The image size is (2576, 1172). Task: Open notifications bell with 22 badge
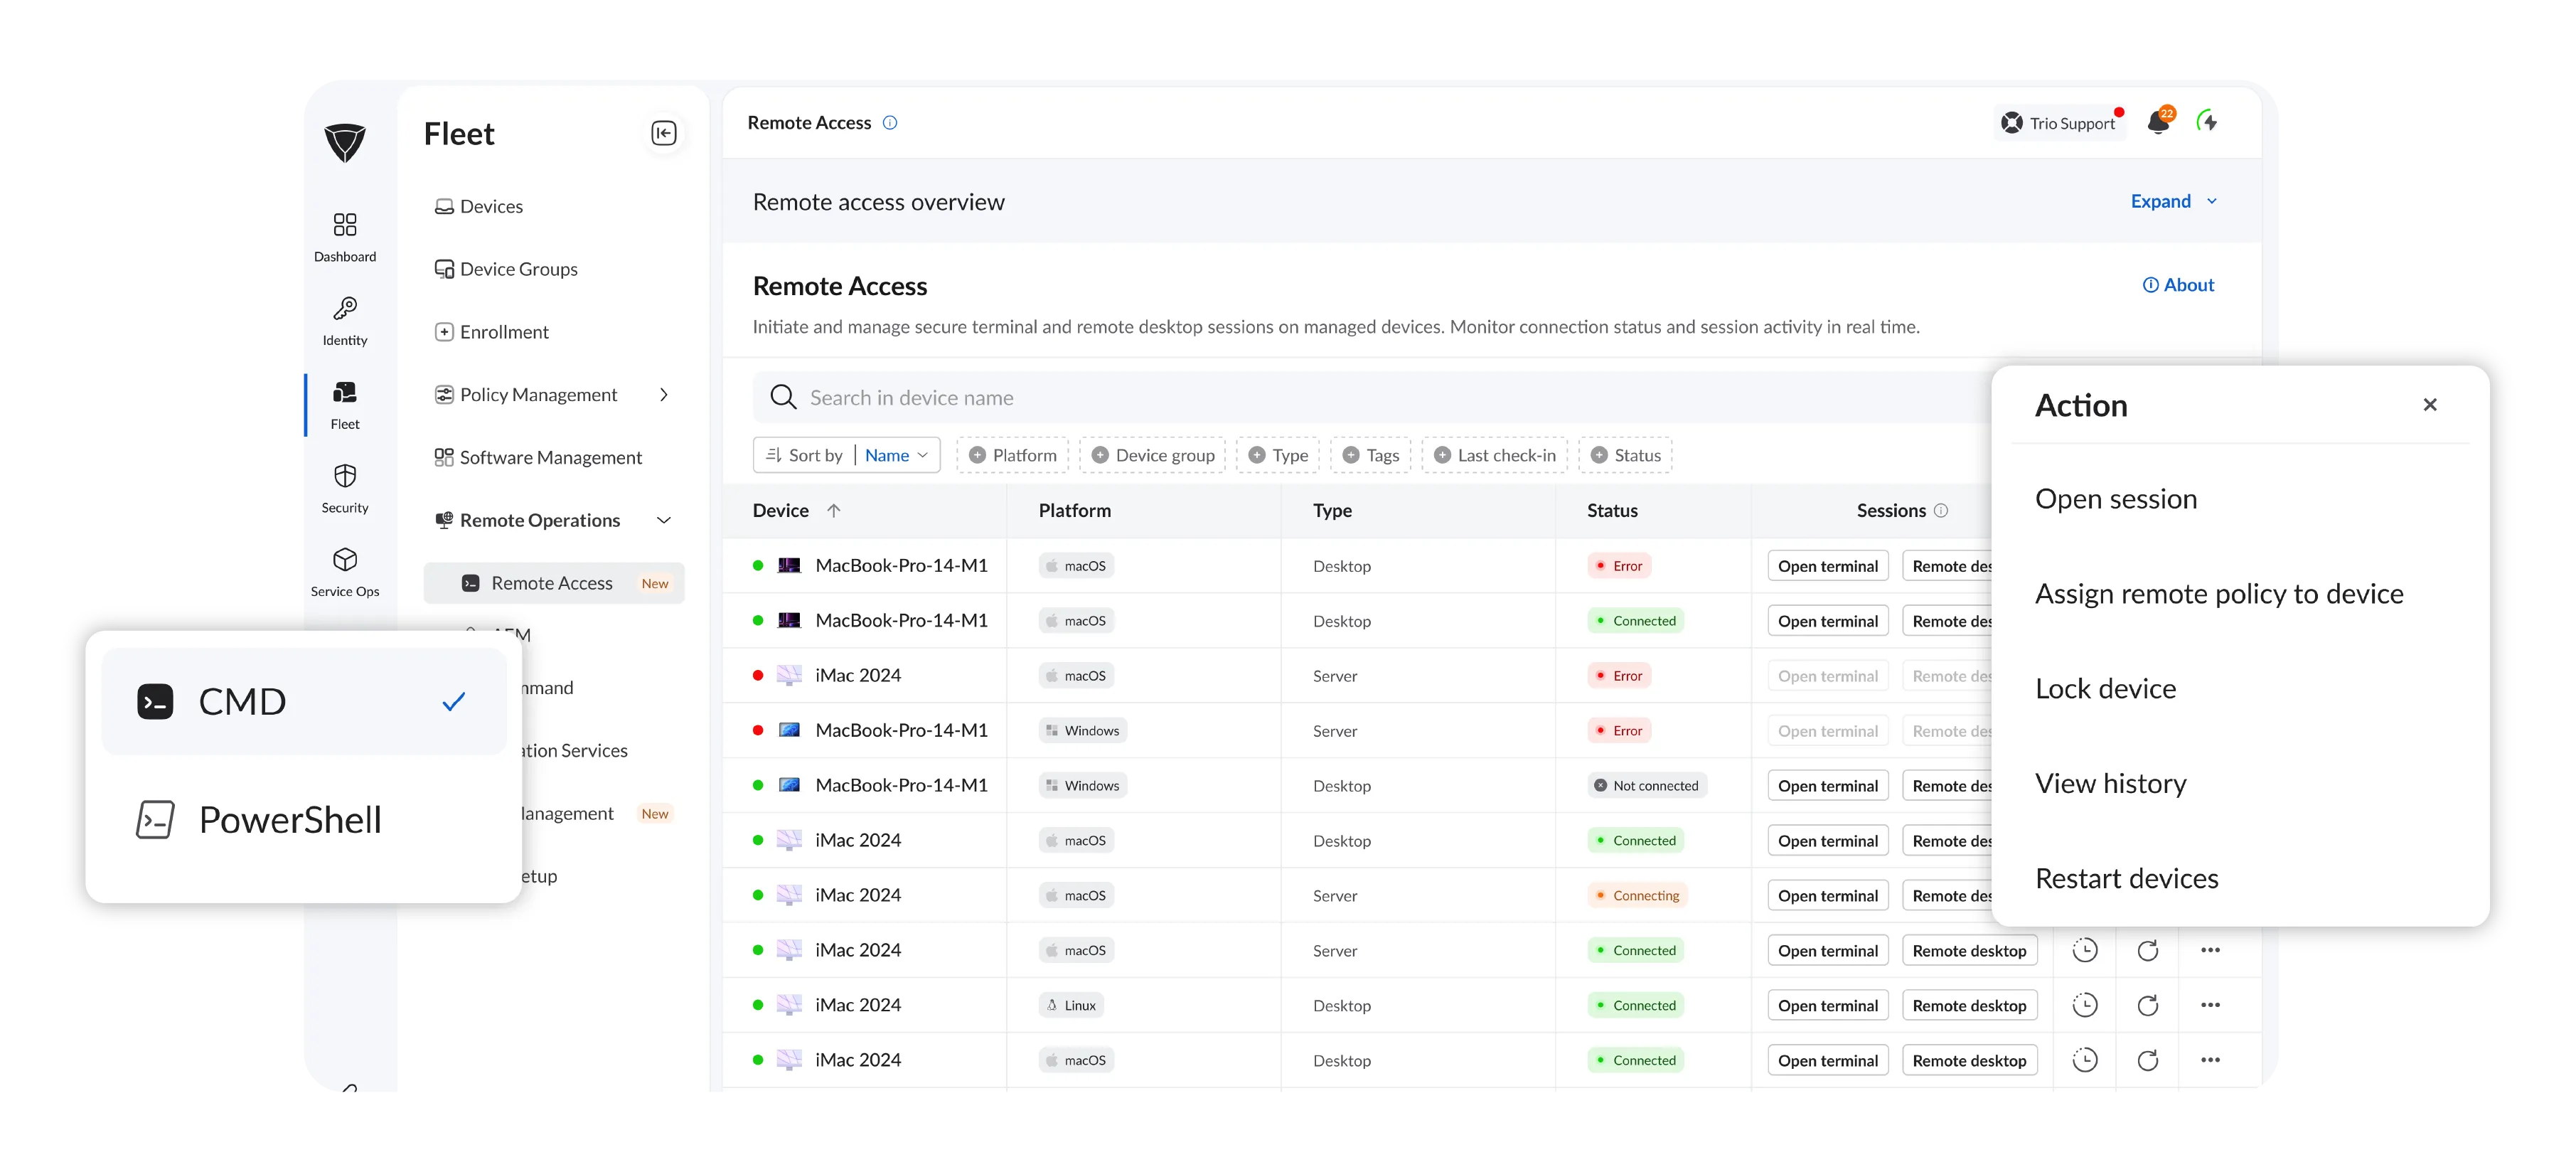tap(2159, 122)
